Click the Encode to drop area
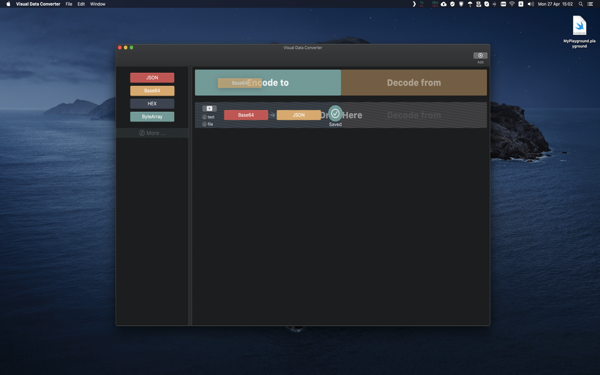The height and width of the screenshot is (375, 600). click(268, 83)
